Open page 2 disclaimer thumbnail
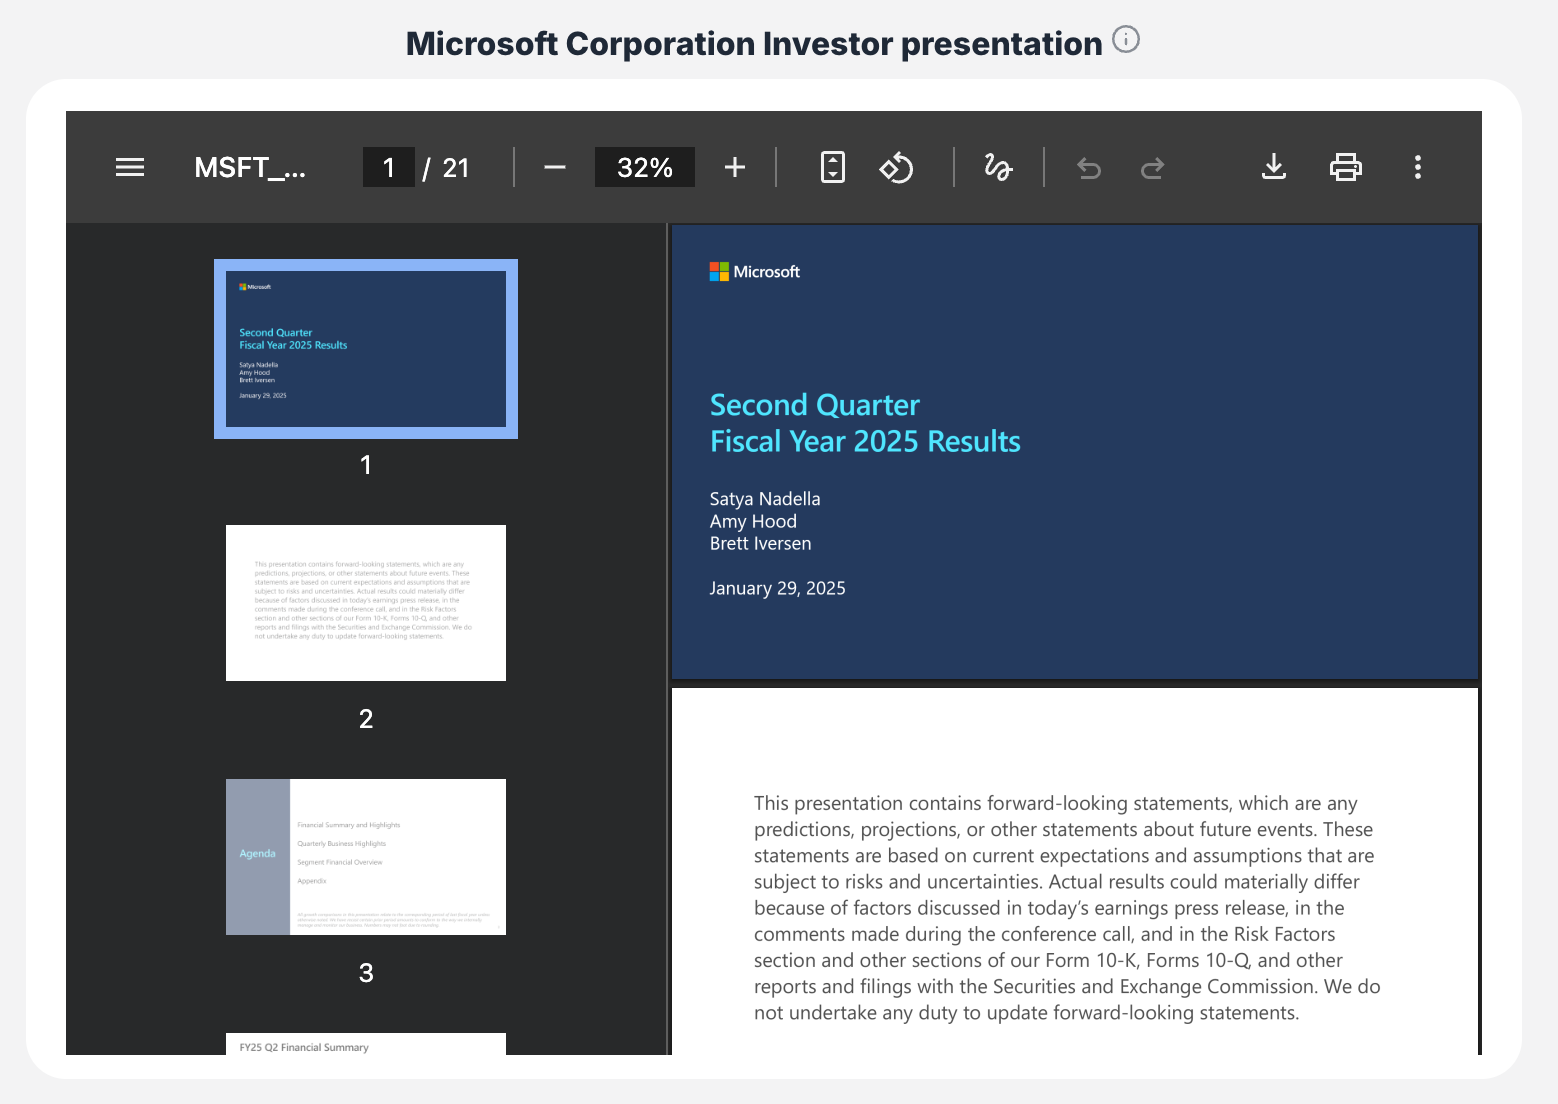The height and width of the screenshot is (1104, 1558). 366,603
